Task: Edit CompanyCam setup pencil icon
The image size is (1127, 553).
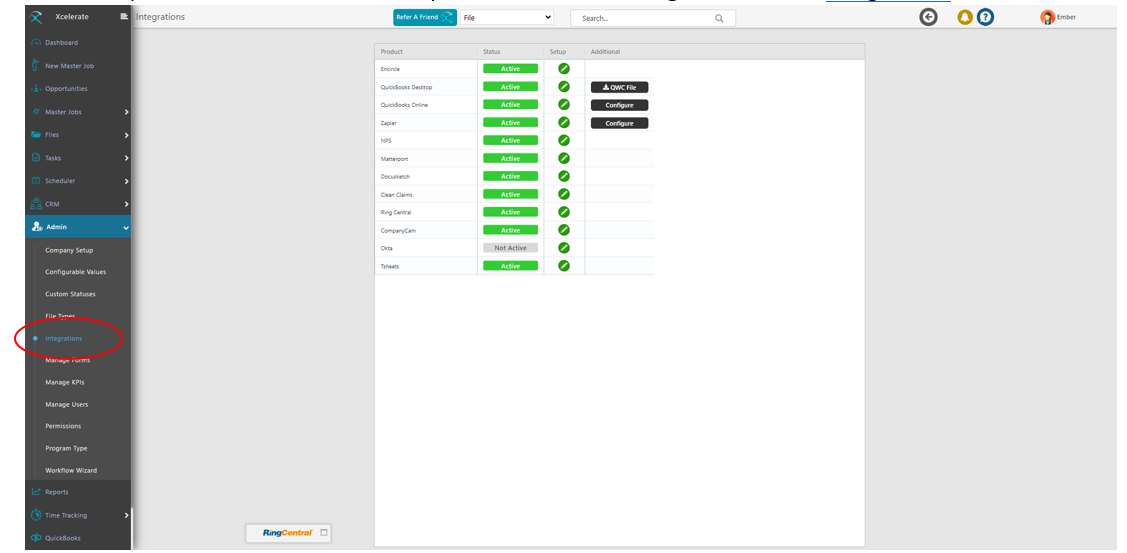Action: tap(564, 230)
